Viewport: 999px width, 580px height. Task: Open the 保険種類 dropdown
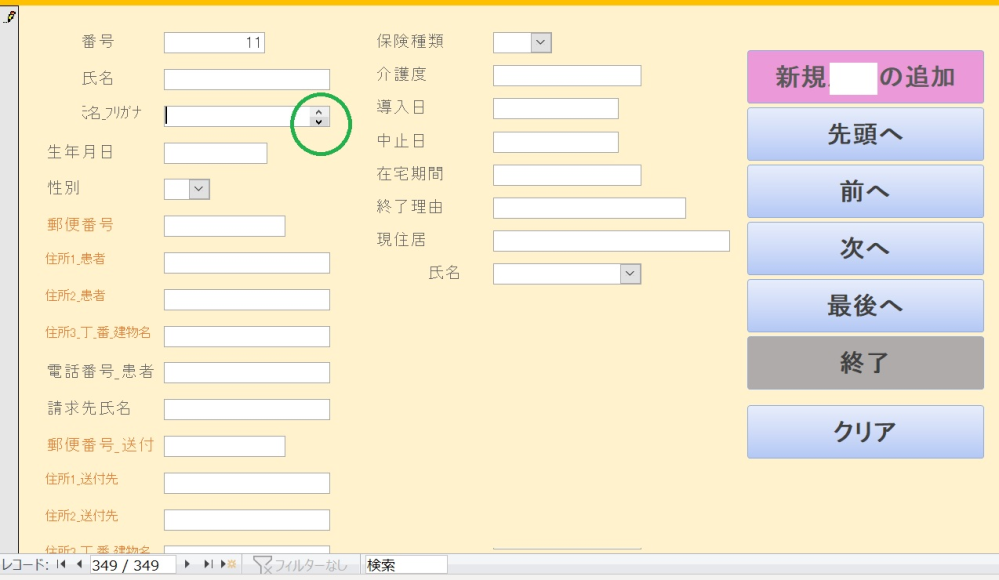click(x=541, y=43)
